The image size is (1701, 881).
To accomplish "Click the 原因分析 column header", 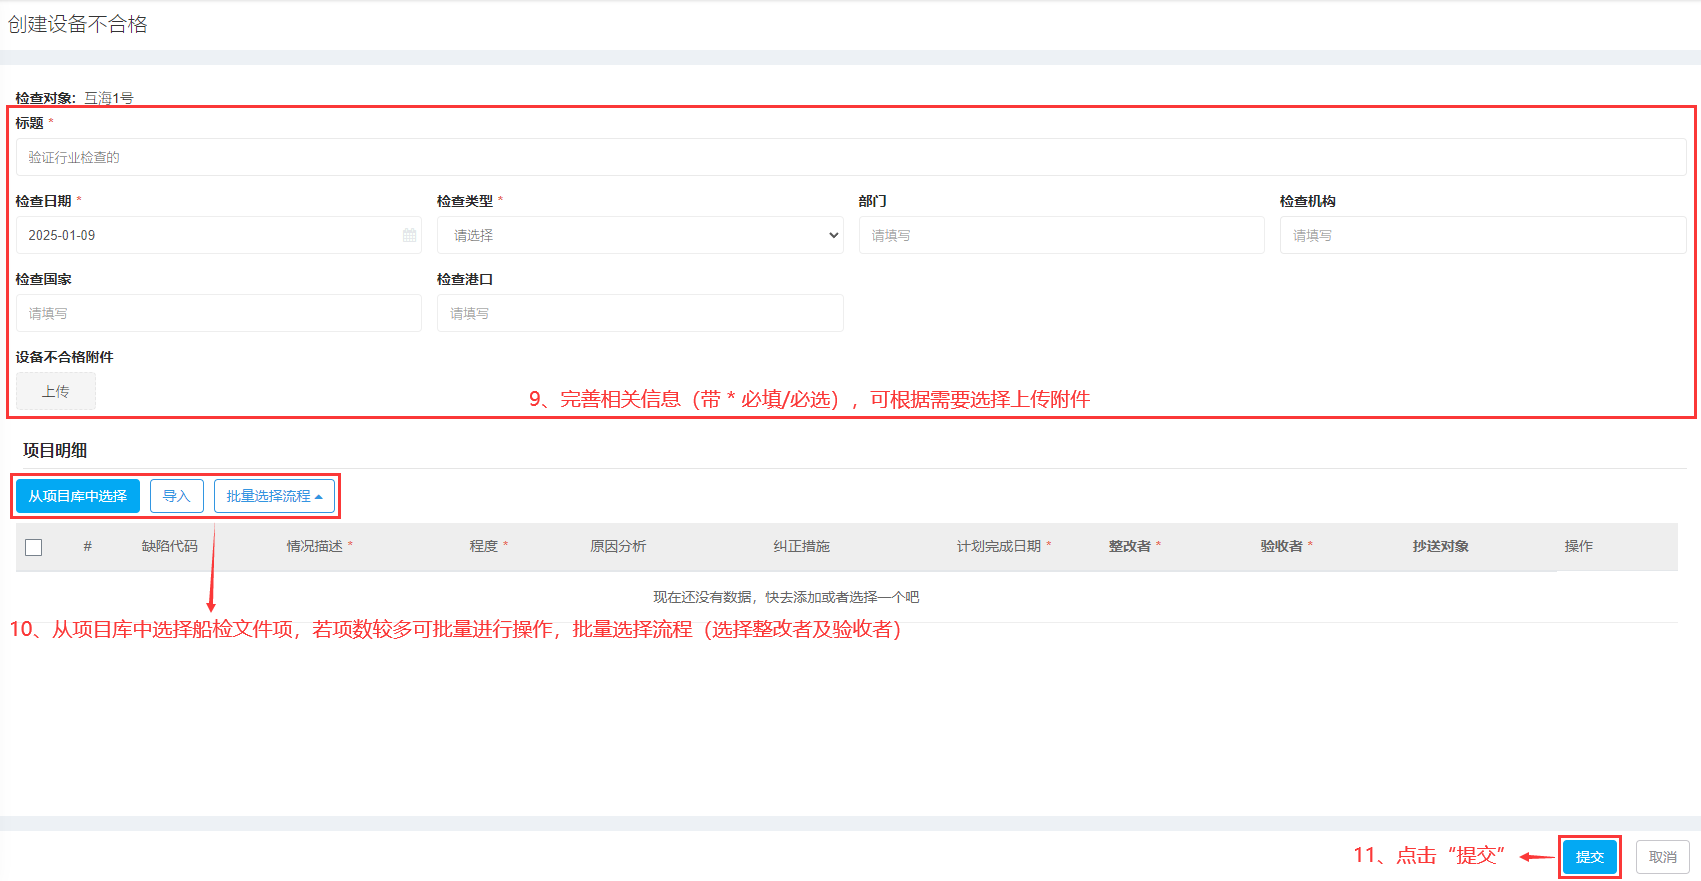I will 618,546.
